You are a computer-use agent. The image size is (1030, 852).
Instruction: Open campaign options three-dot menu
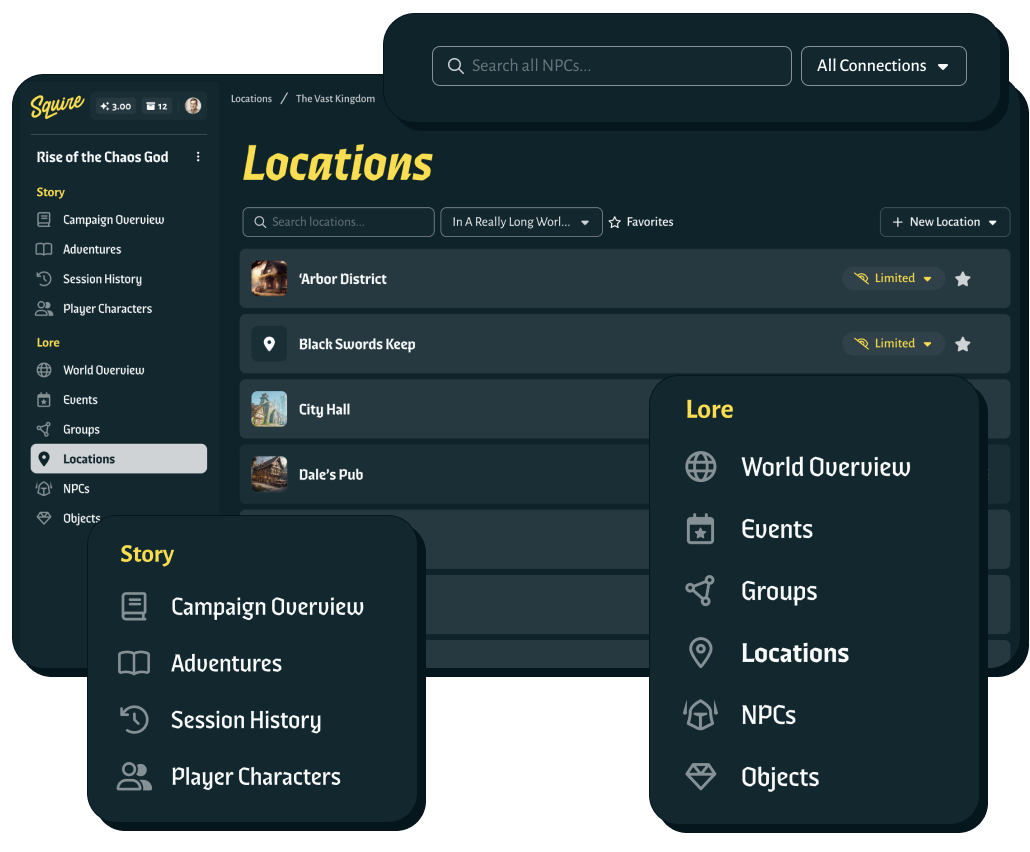[198, 157]
